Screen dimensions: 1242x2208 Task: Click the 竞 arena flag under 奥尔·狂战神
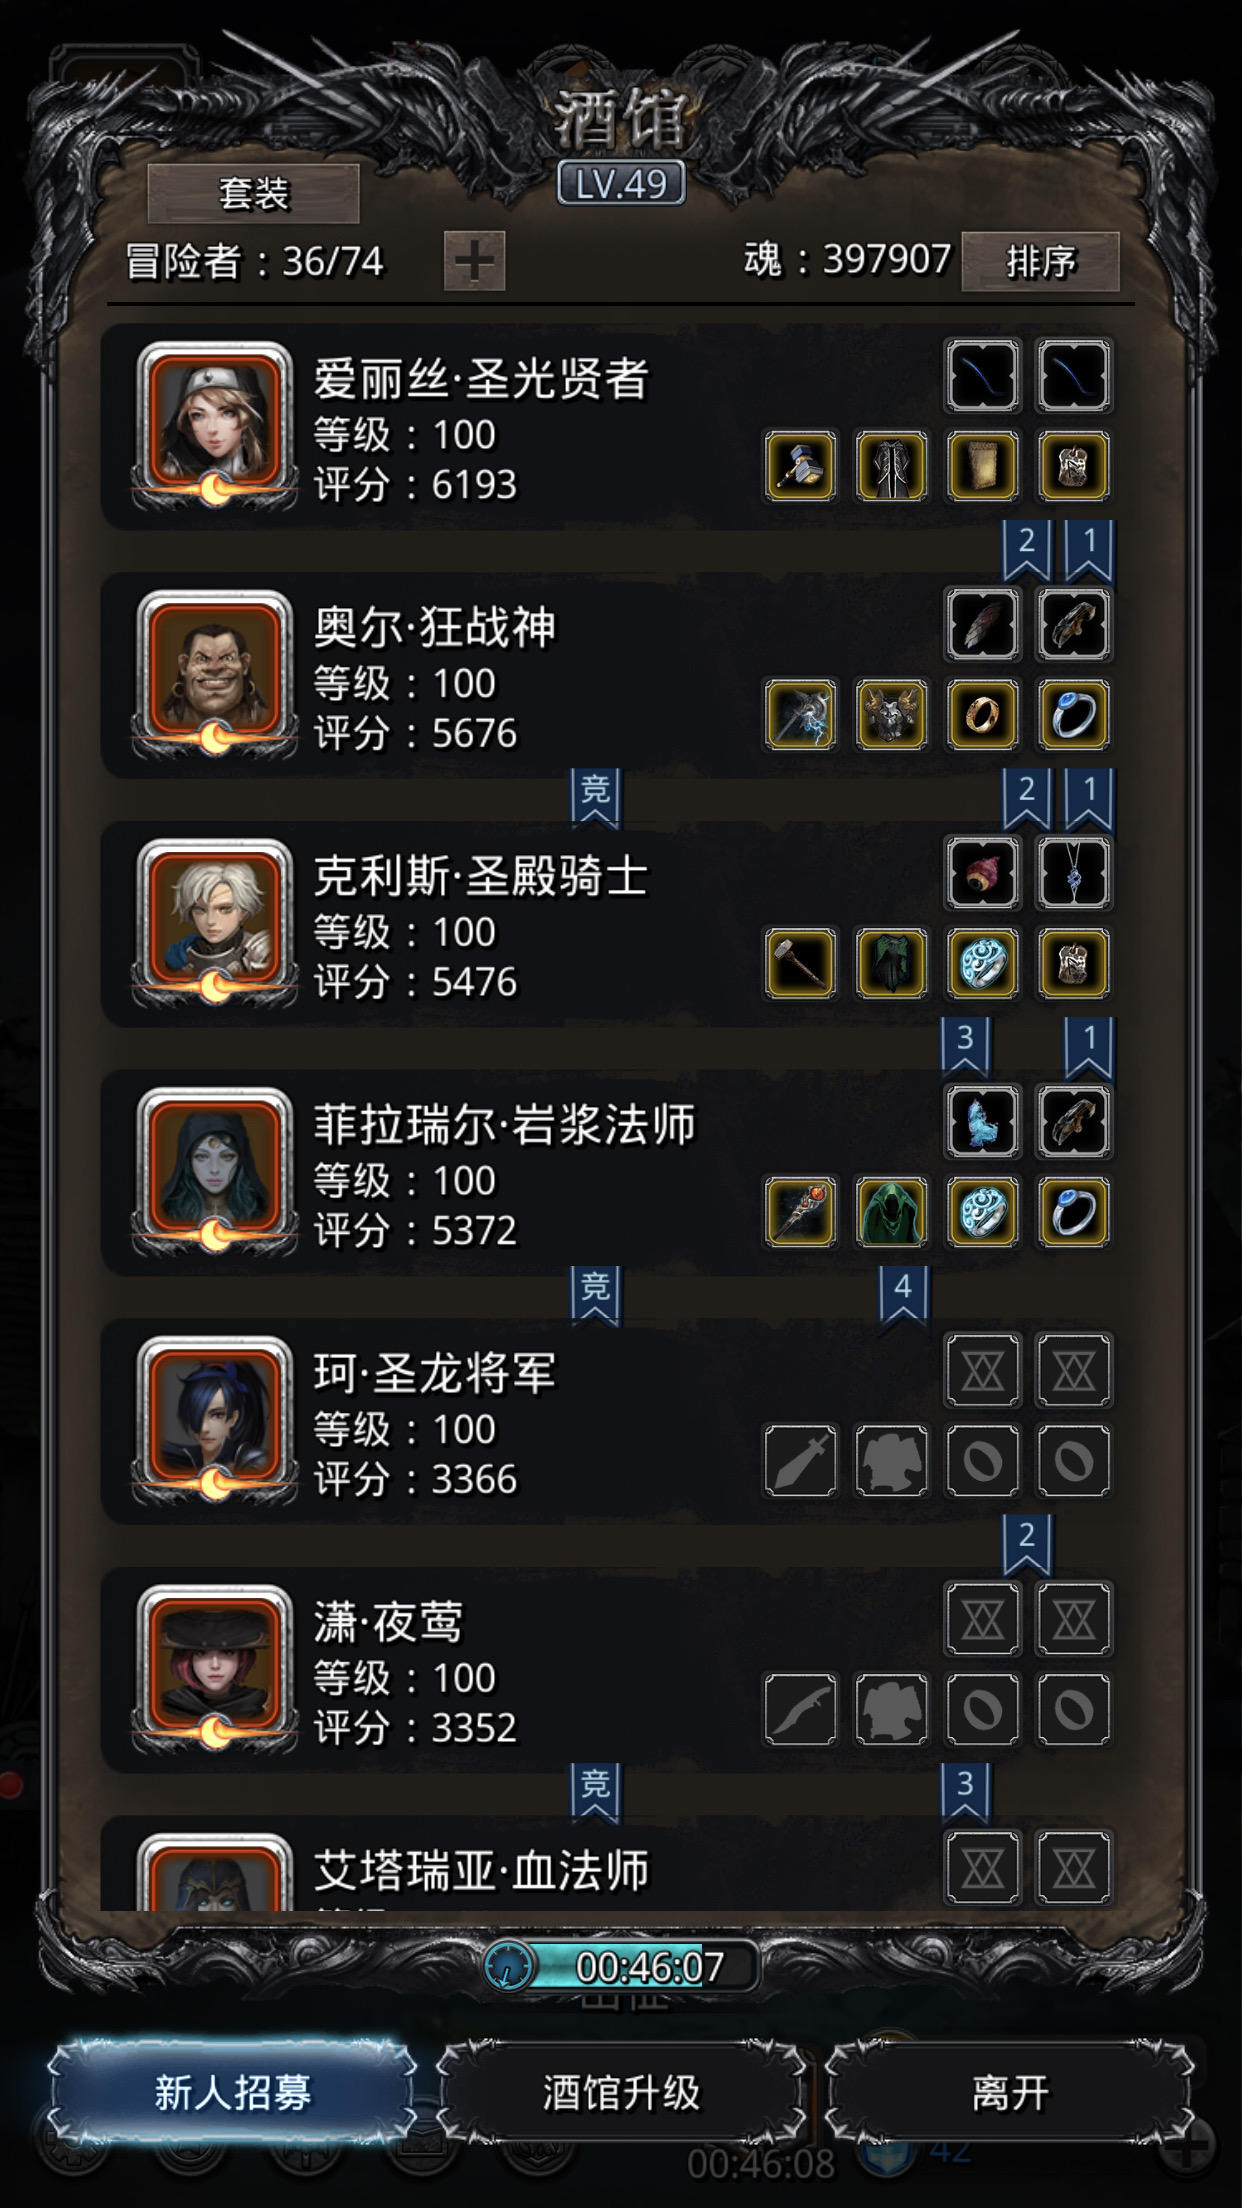click(x=596, y=798)
